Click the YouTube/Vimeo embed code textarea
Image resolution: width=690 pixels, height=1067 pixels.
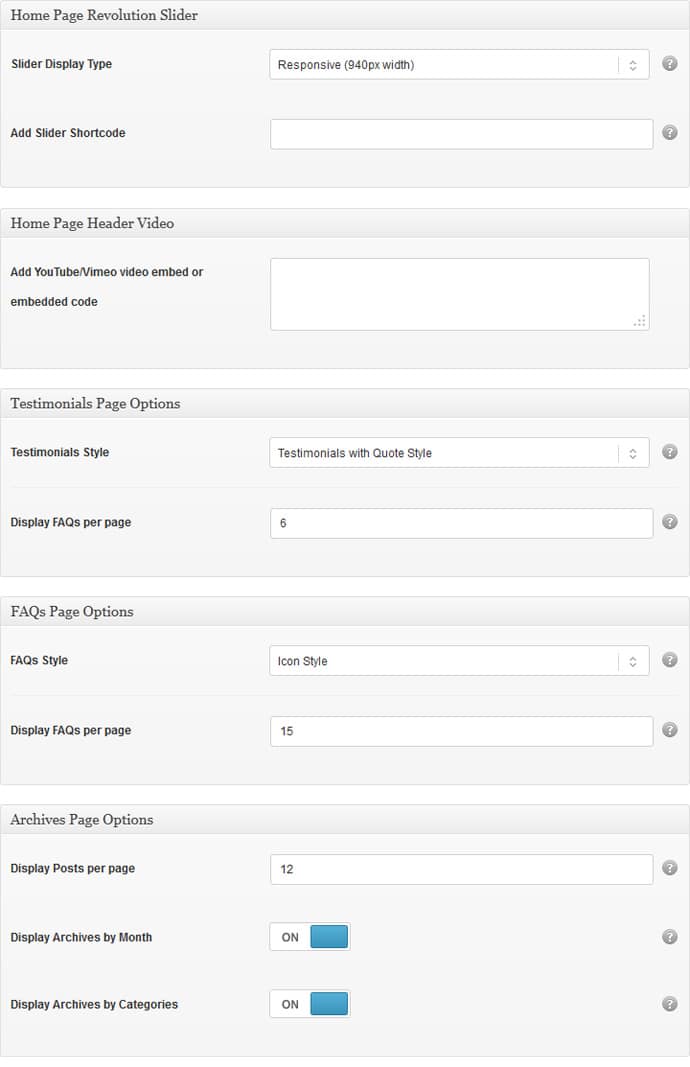coord(459,294)
